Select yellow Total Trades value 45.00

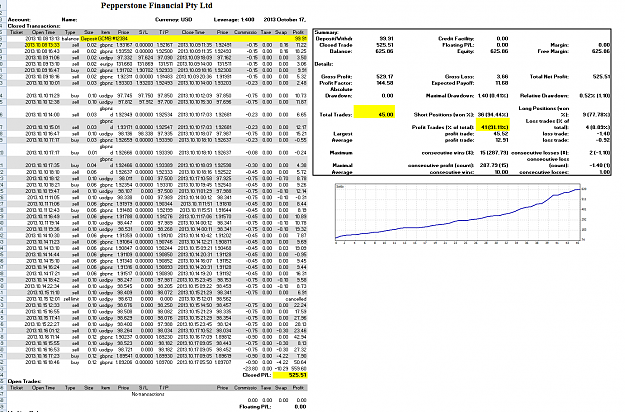click(x=374, y=112)
